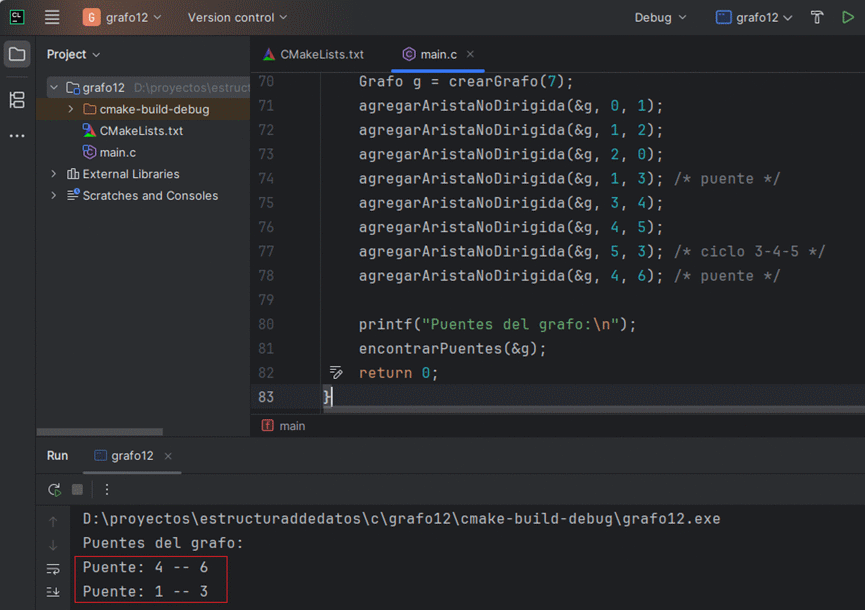Open the more tool windows ellipsis

[17, 135]
